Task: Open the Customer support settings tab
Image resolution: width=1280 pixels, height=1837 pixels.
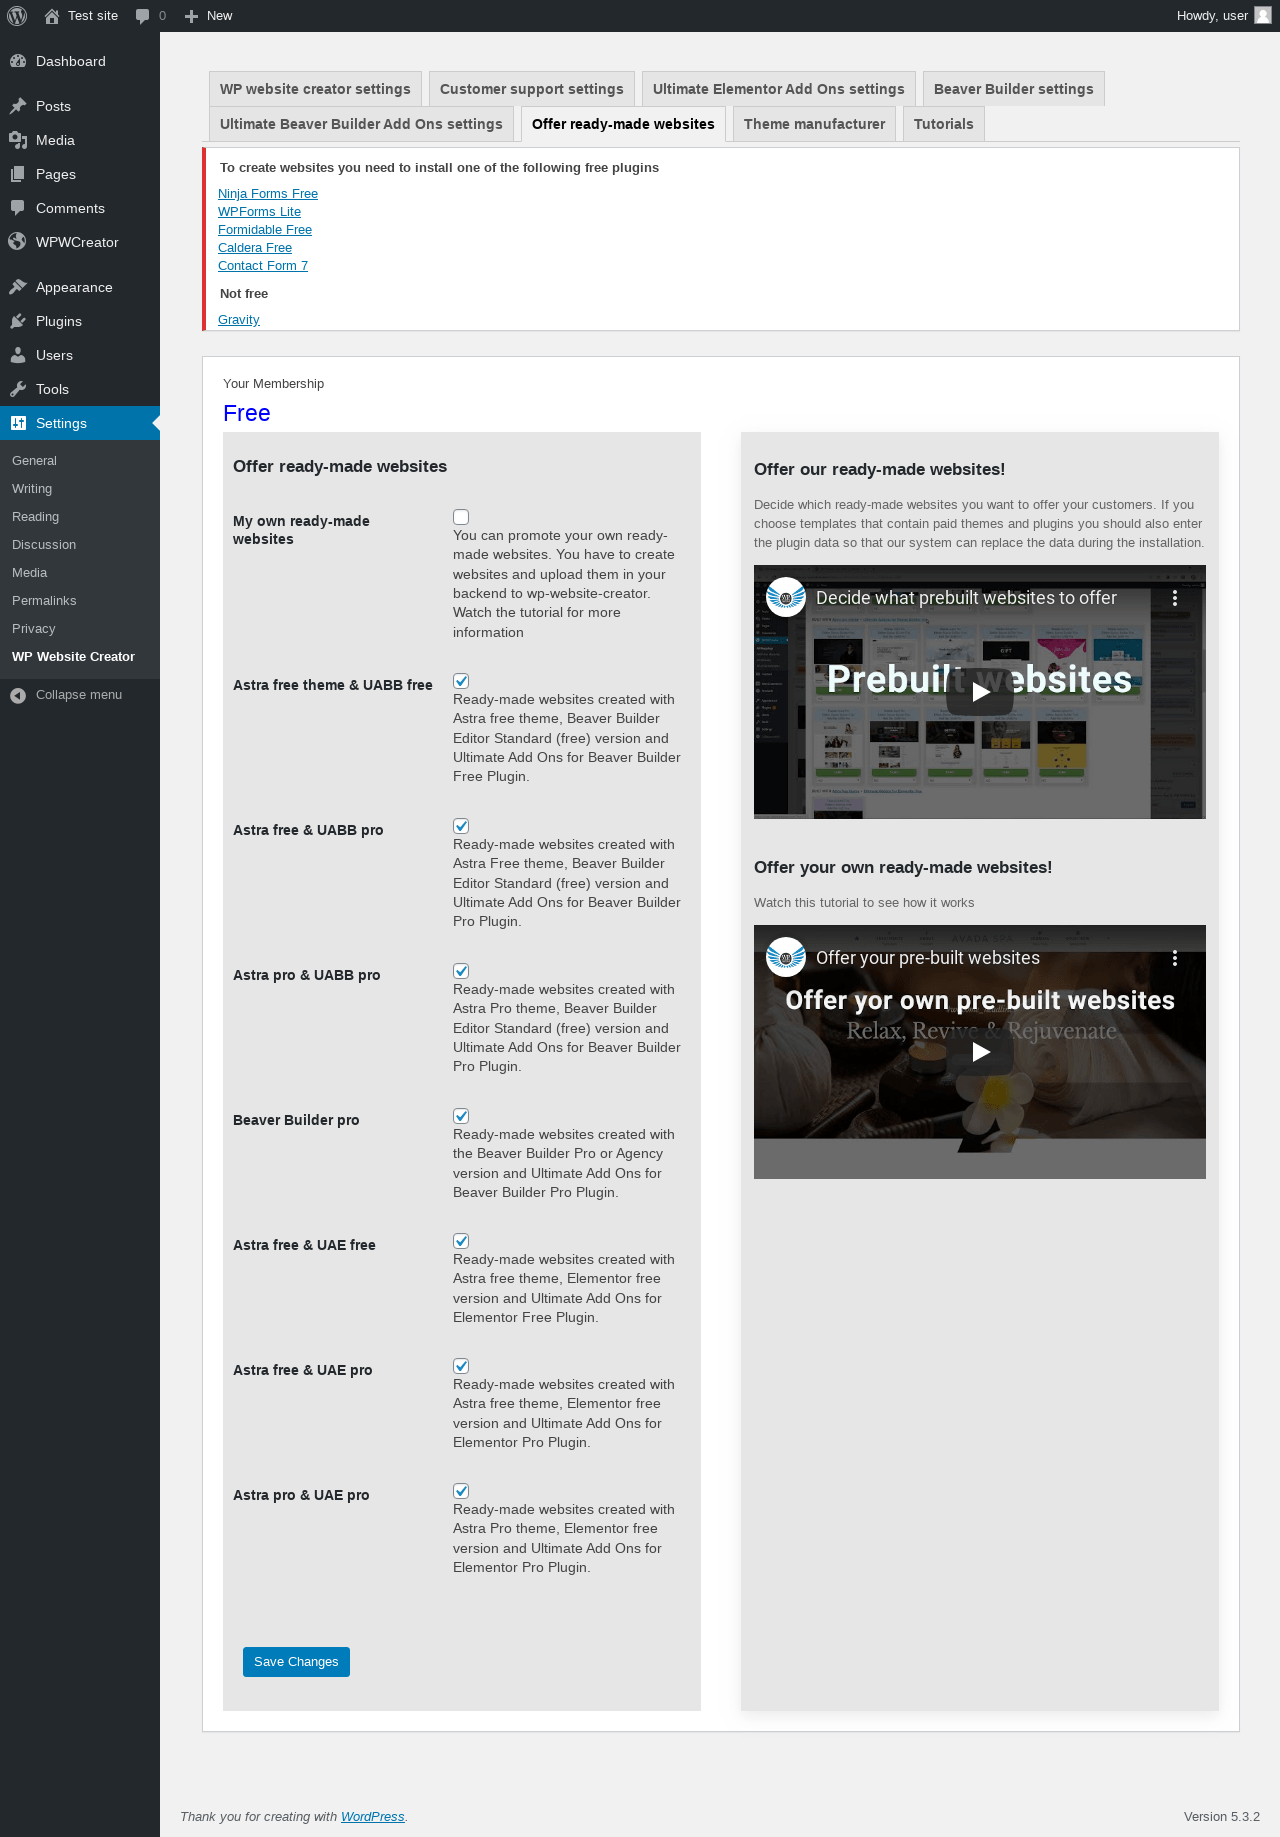Action: click(x=531, y=89)
